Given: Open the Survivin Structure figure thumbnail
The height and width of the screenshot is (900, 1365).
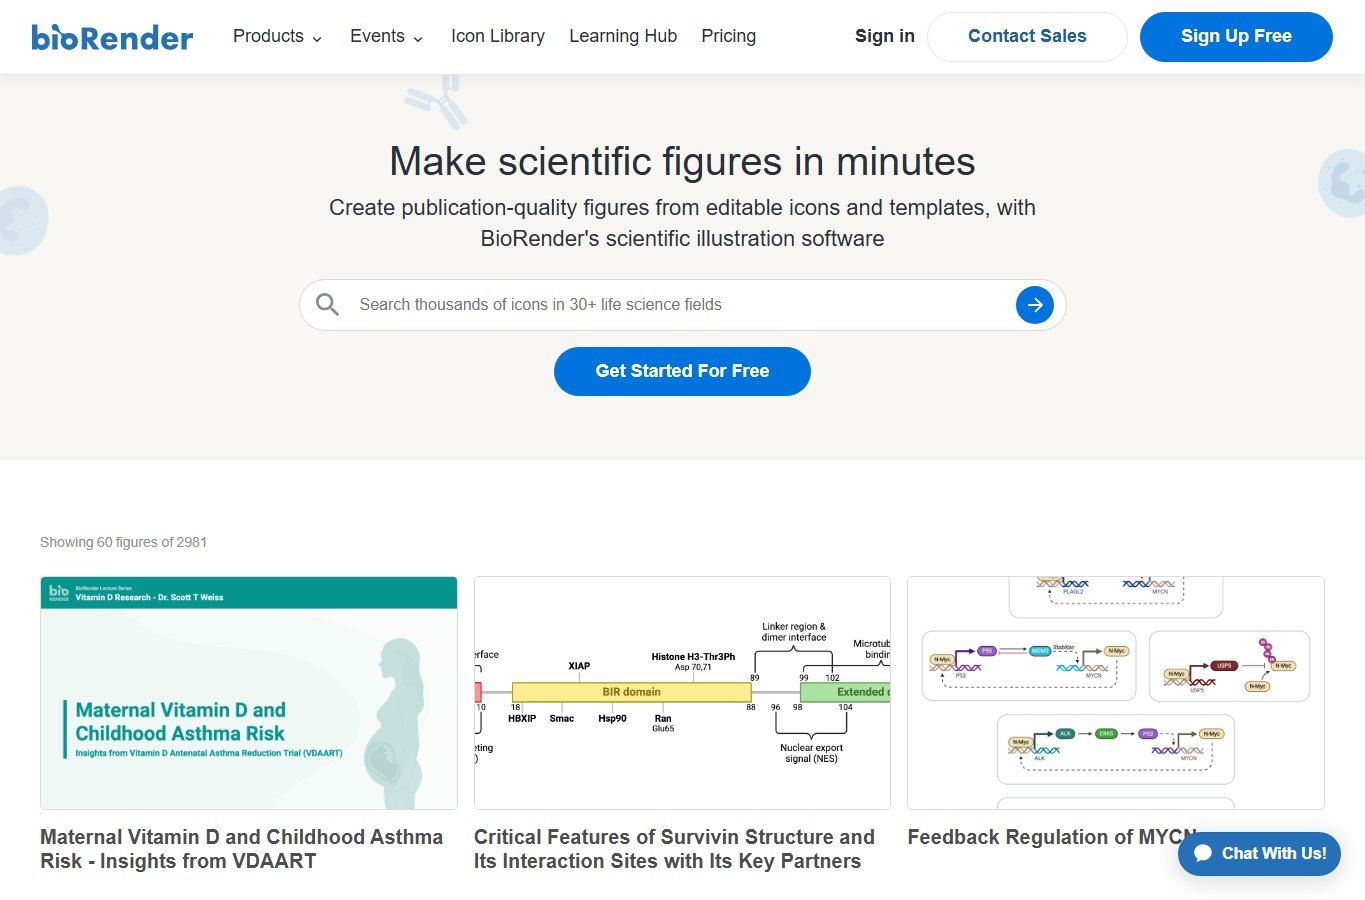Looking at the screenshot, I should click(682, 693).
